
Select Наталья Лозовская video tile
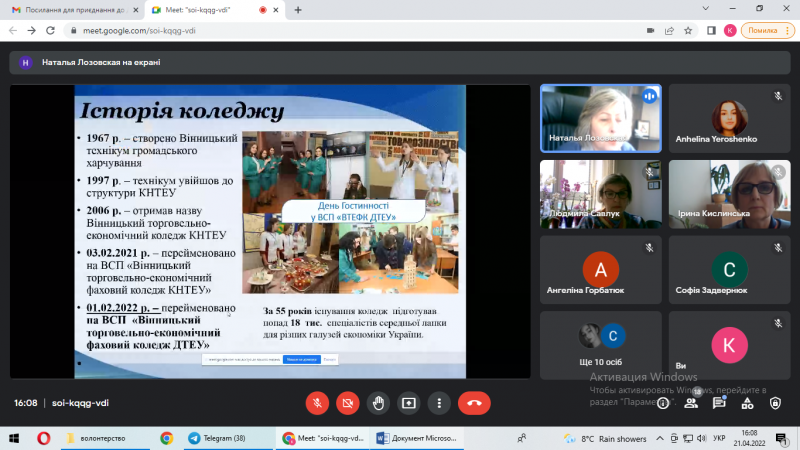tap(601, 118)
